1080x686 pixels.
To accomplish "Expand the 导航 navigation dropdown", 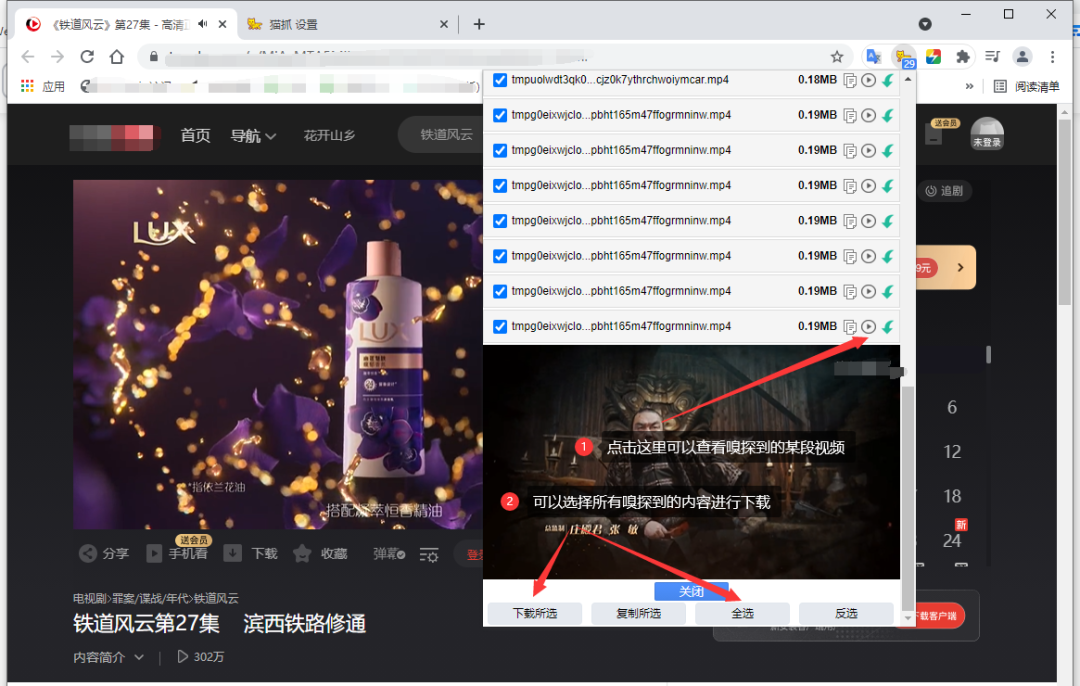I will point(253,136).
